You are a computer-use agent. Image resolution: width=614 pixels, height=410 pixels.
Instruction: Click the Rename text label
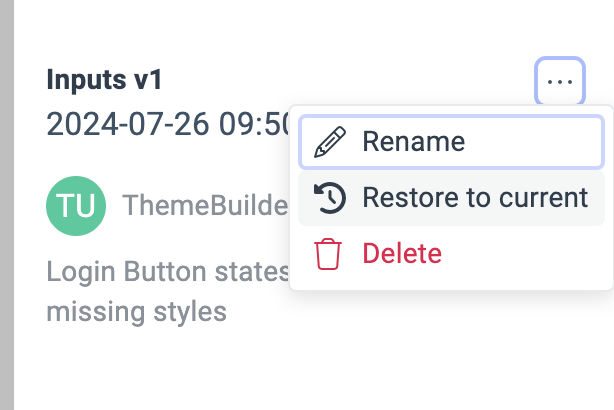pyautogui.click(x=413, y=142)
